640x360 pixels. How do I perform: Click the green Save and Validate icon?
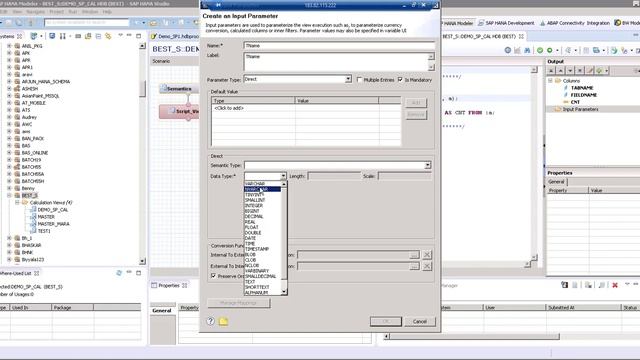540,50
